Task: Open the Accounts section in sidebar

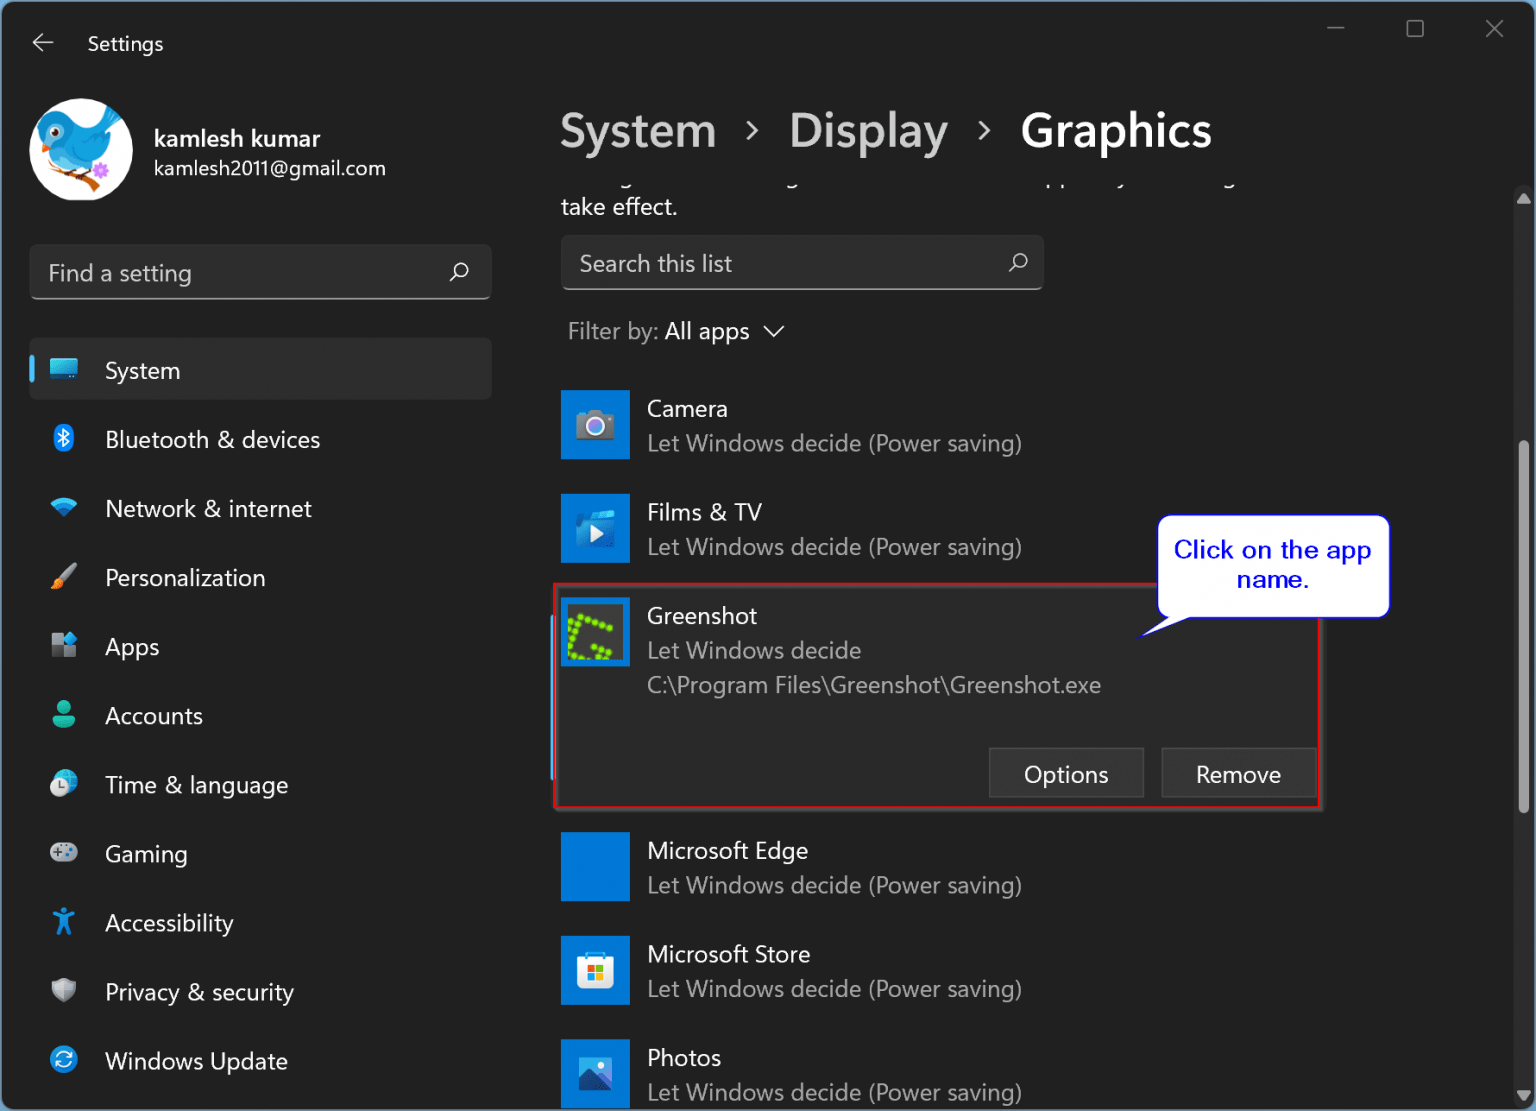Action: coord(154,715)
